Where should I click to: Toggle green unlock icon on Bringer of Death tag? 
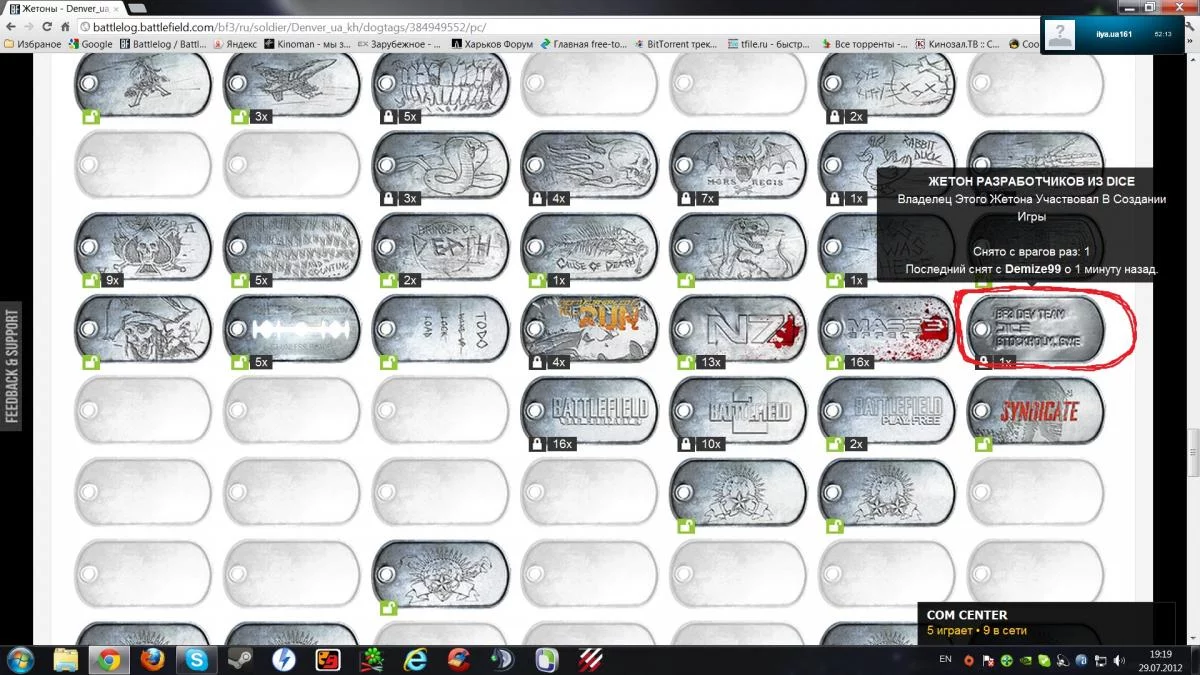(388, 280)
